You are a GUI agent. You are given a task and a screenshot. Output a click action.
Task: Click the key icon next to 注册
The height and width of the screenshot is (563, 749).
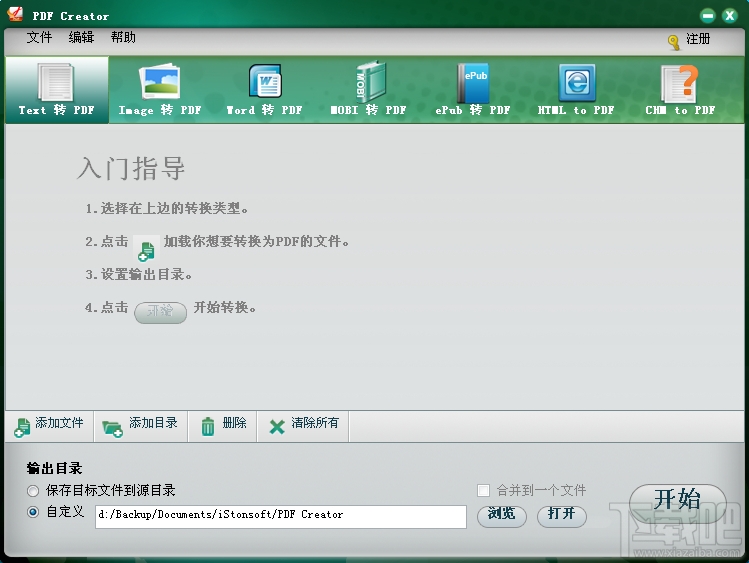674,42
